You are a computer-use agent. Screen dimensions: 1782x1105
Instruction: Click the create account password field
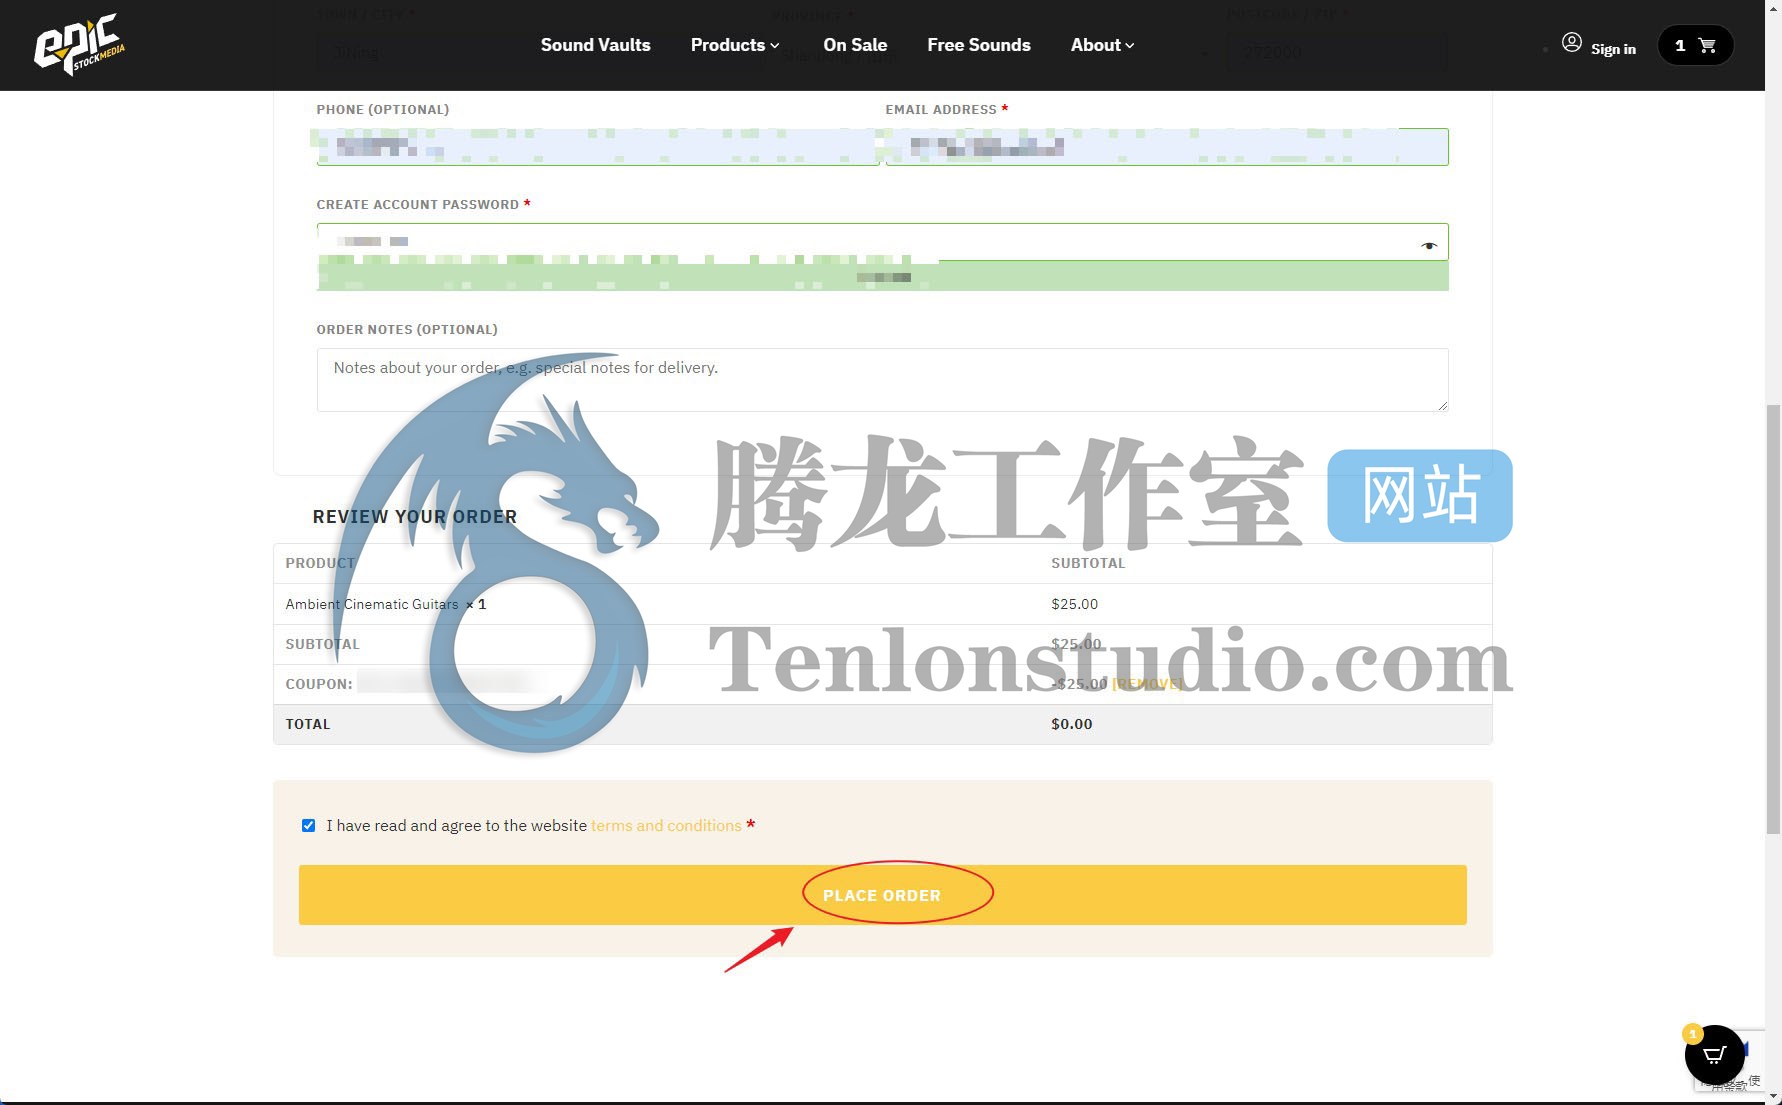[882, 242]
